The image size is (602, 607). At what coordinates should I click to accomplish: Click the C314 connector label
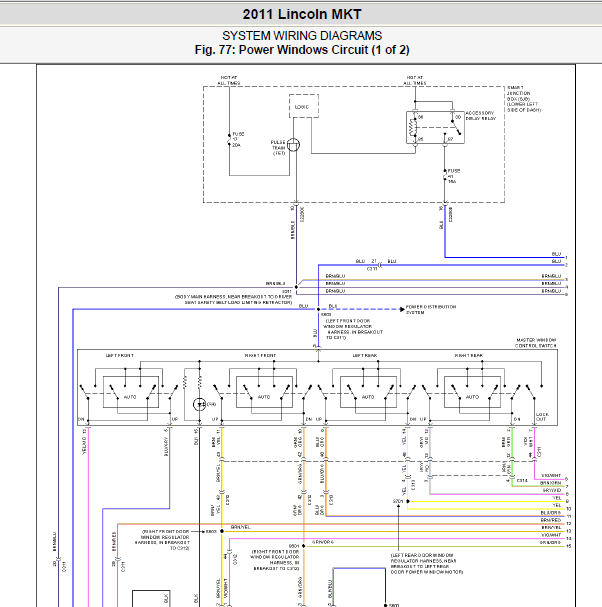522,480
